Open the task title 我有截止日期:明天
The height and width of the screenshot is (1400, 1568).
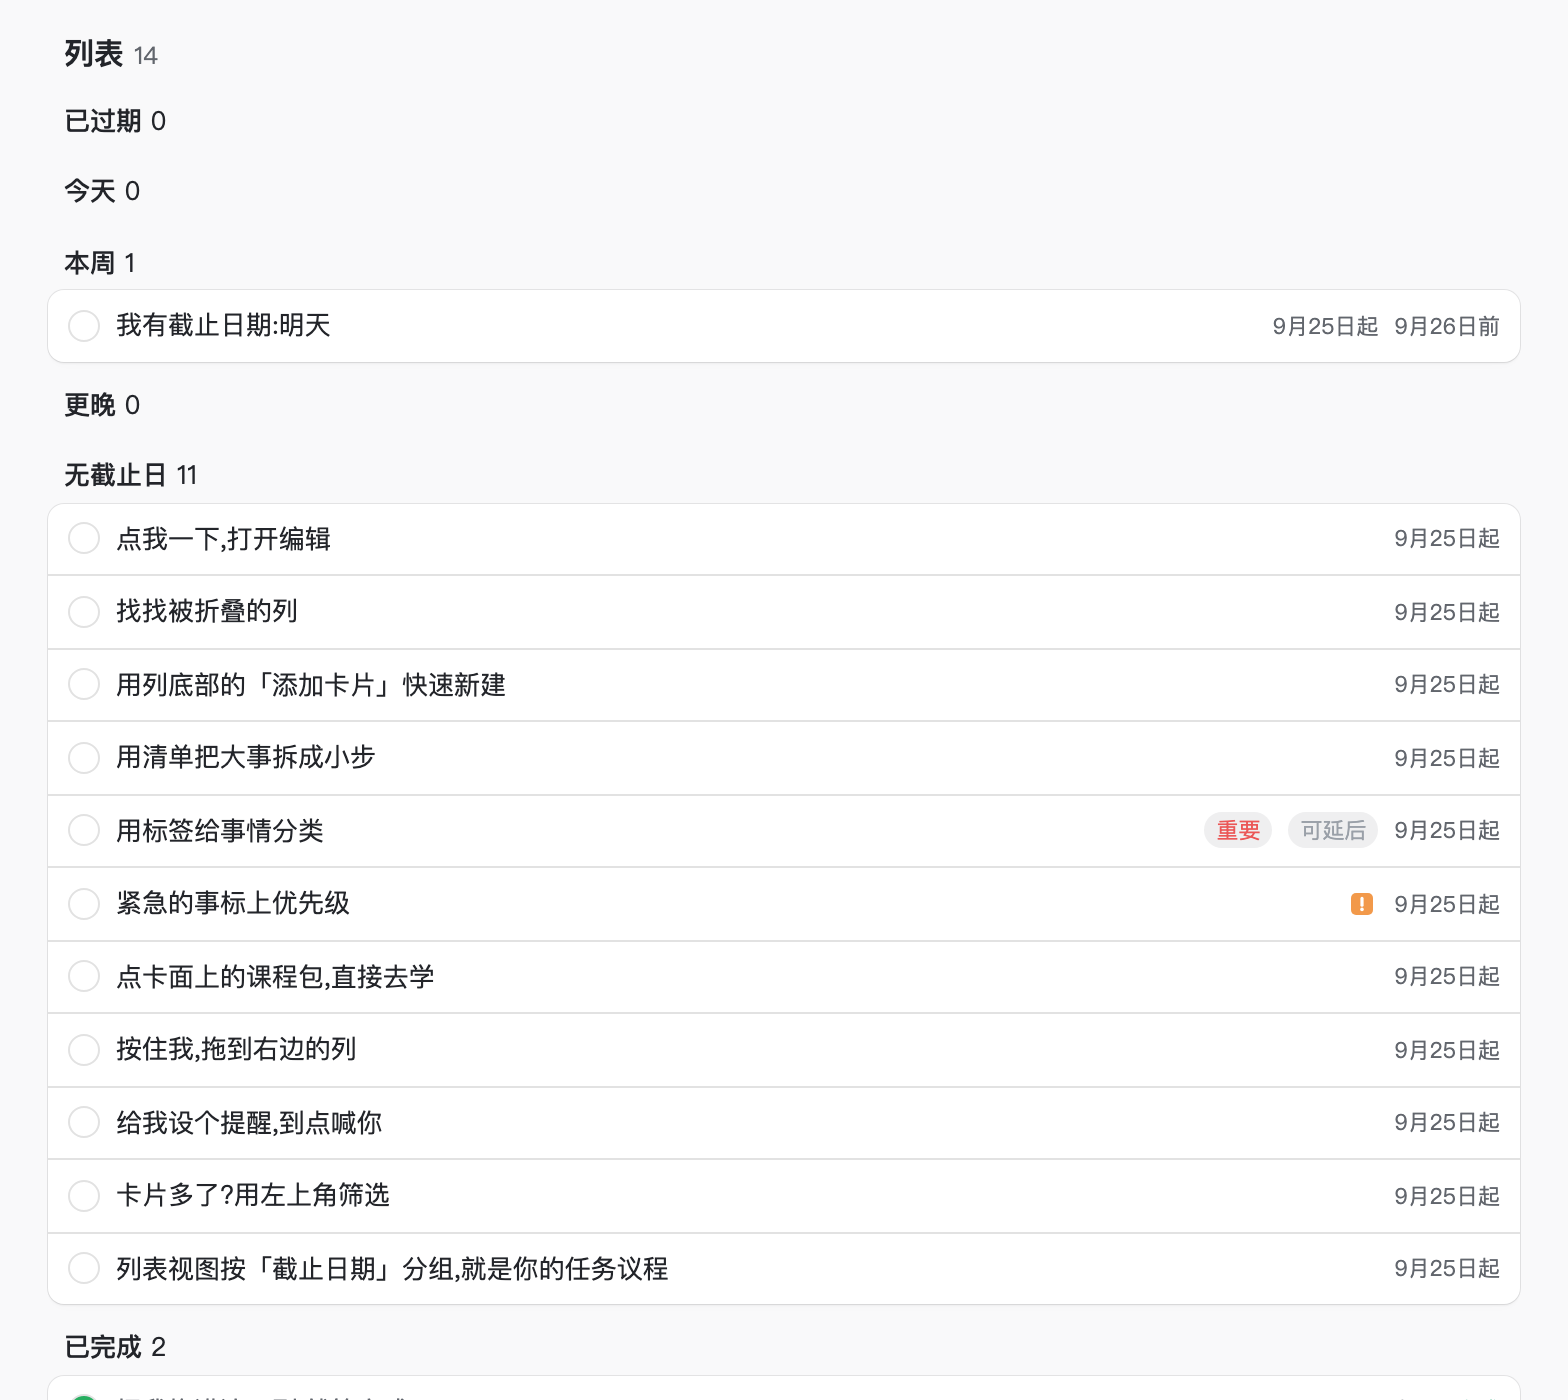click(x=223, y=326)
